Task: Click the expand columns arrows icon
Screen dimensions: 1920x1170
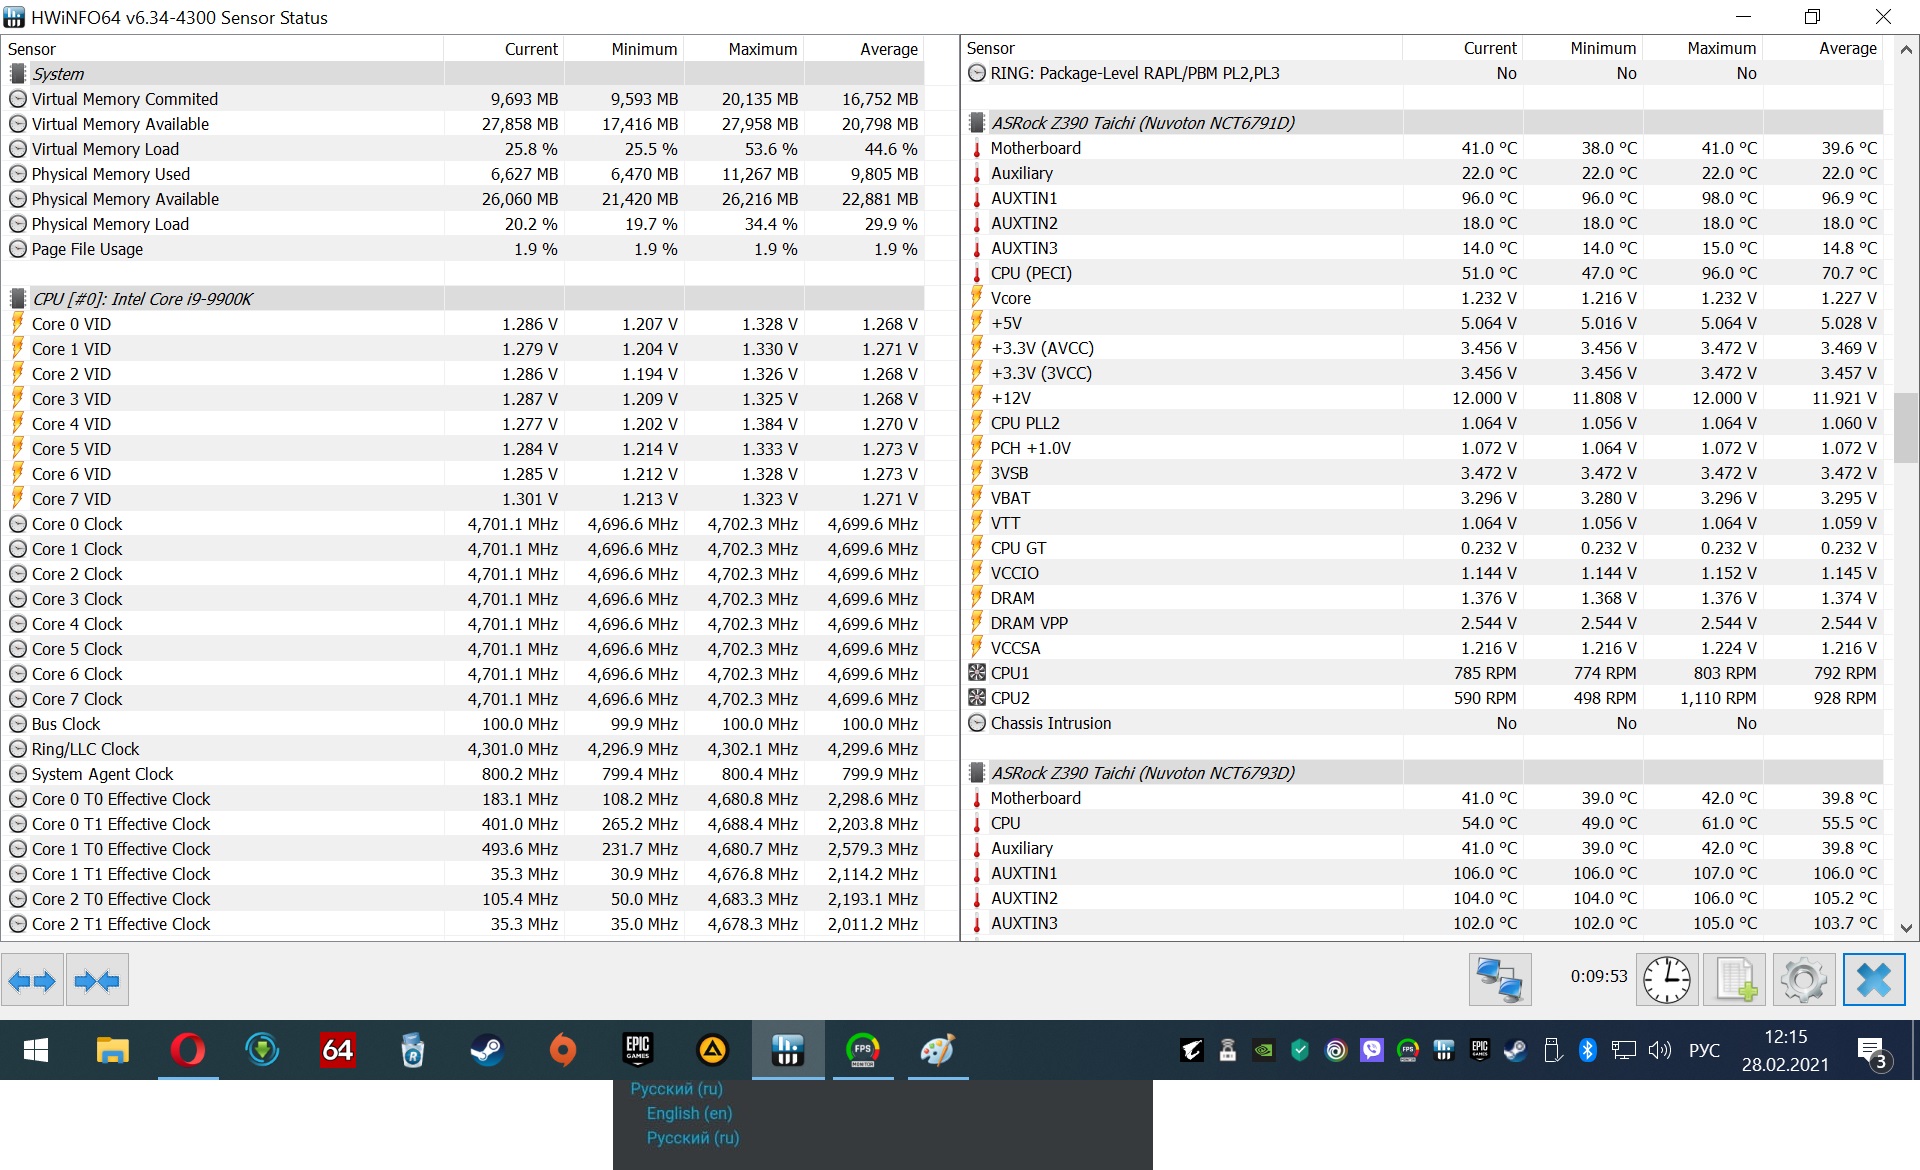Action: tap(32, 981)
